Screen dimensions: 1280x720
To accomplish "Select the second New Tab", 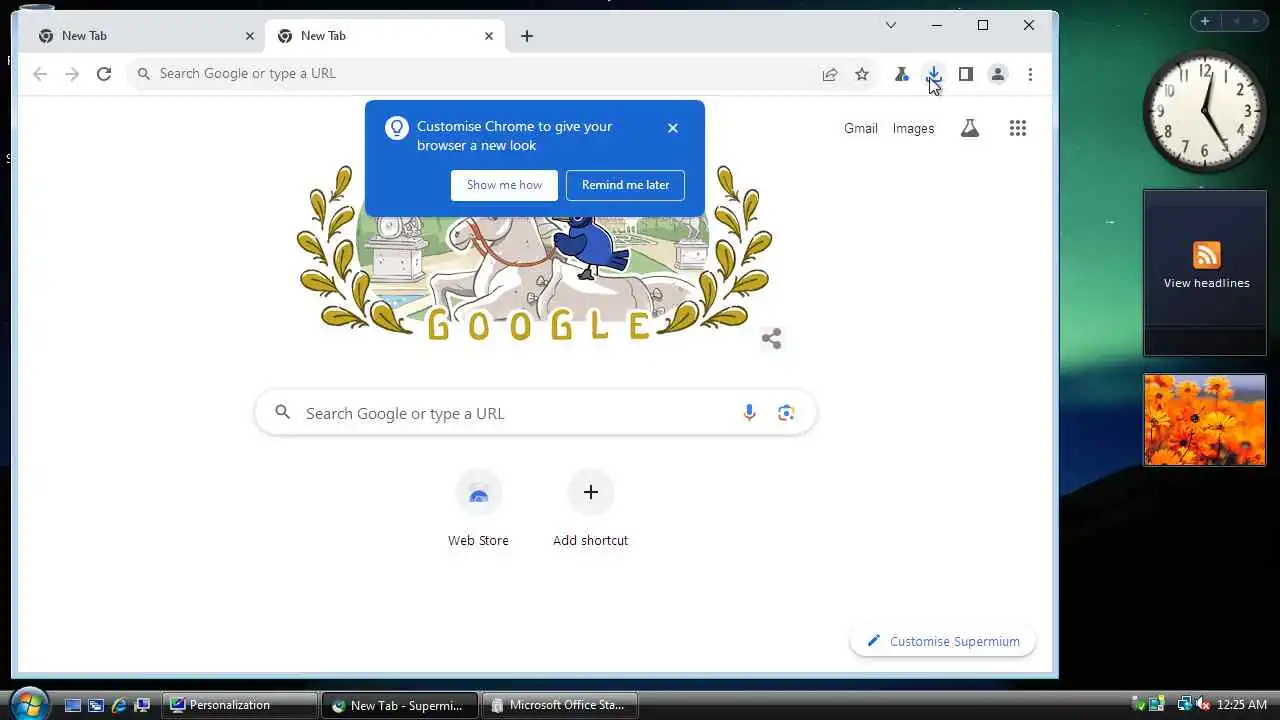I will tap(383, 36).
